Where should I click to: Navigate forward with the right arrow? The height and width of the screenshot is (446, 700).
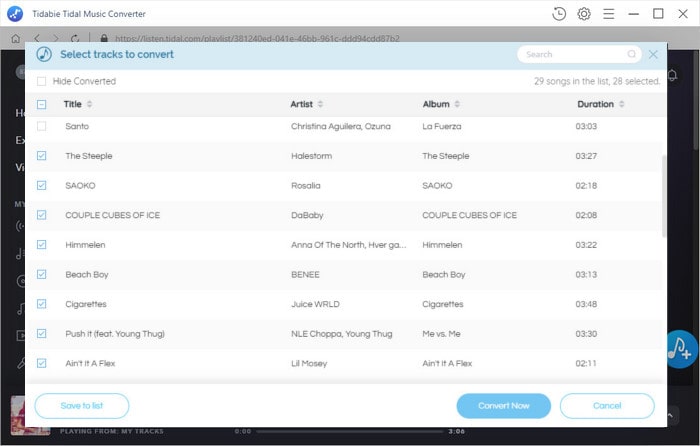click(55, 39)
